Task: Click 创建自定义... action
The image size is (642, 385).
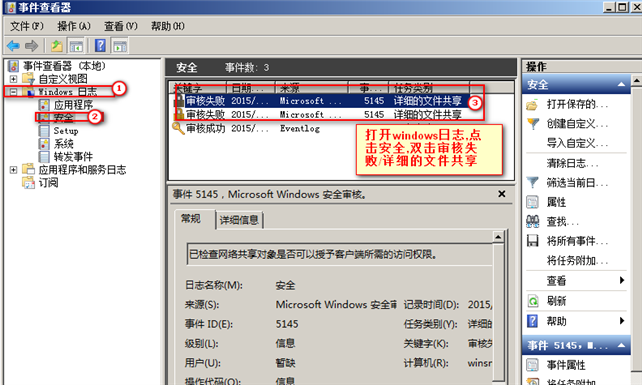Action: [x=577, y=123]
